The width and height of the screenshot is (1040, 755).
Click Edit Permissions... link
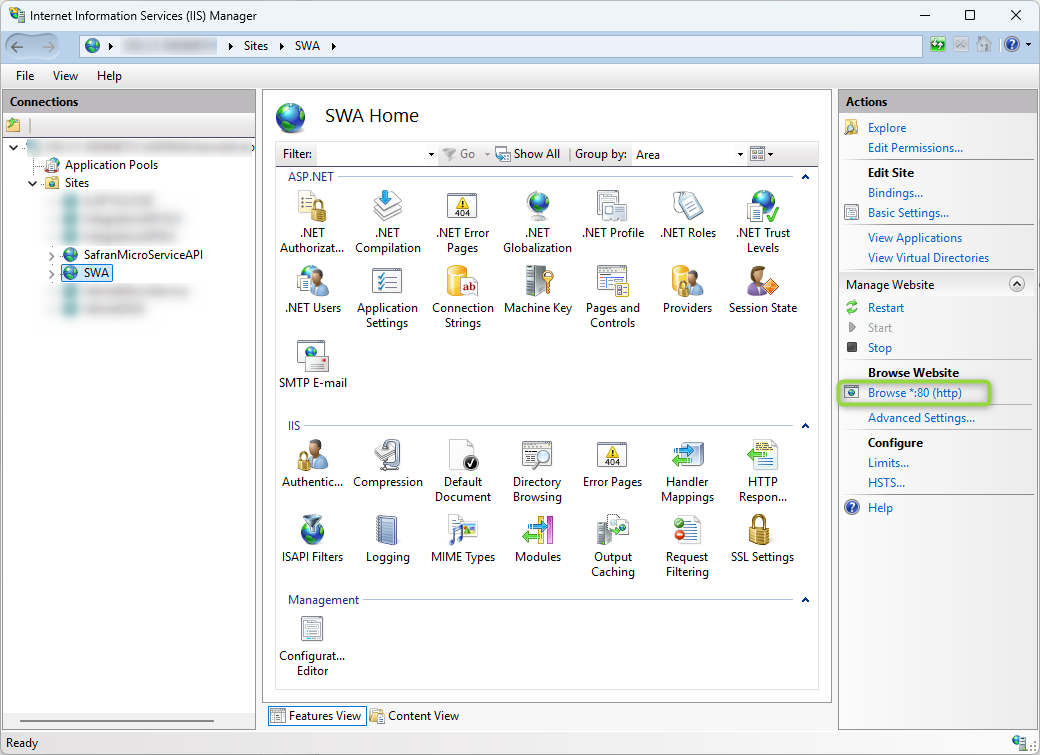[x=915, y=148]
